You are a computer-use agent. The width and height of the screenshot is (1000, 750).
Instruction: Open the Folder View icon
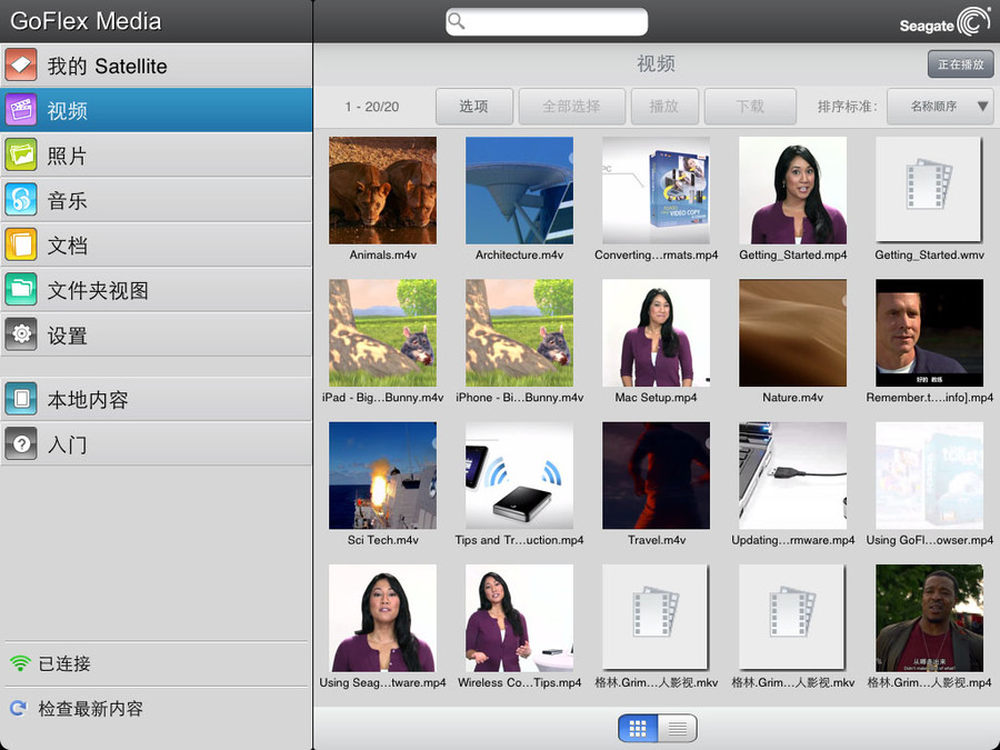21,290
